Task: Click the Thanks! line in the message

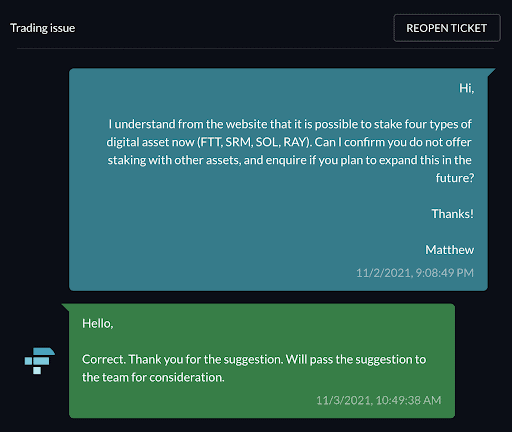Action: coord(452,214)
